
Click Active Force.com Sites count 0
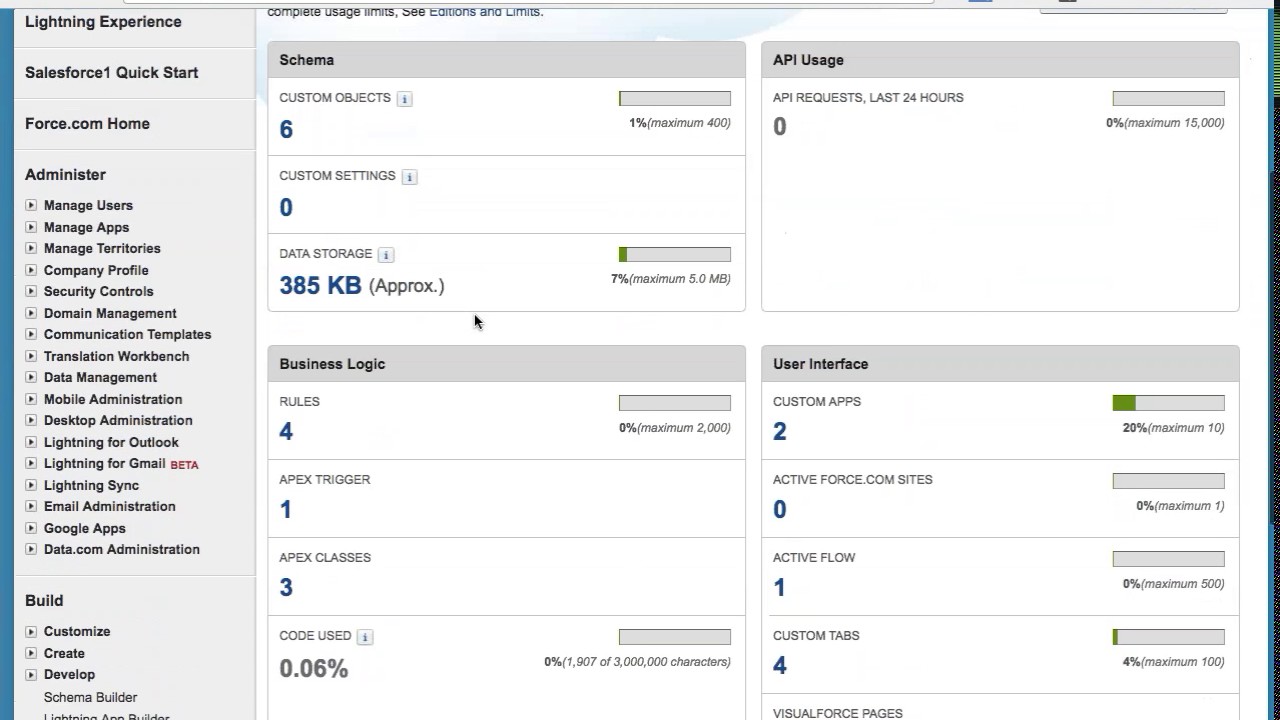pyautogui.click(x=780, y=510)
